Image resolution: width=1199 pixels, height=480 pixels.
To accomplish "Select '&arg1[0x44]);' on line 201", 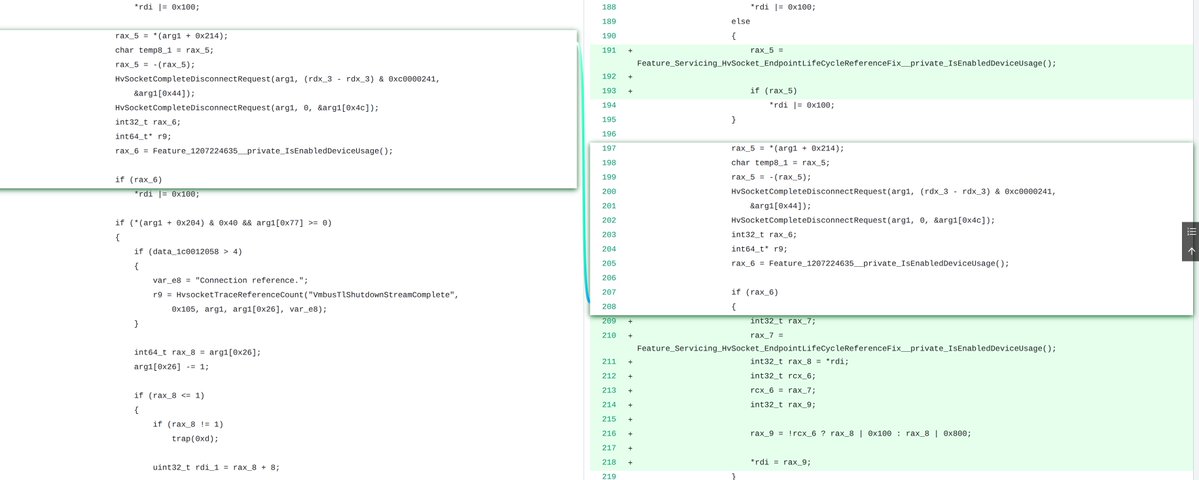I will pos(780,206).
